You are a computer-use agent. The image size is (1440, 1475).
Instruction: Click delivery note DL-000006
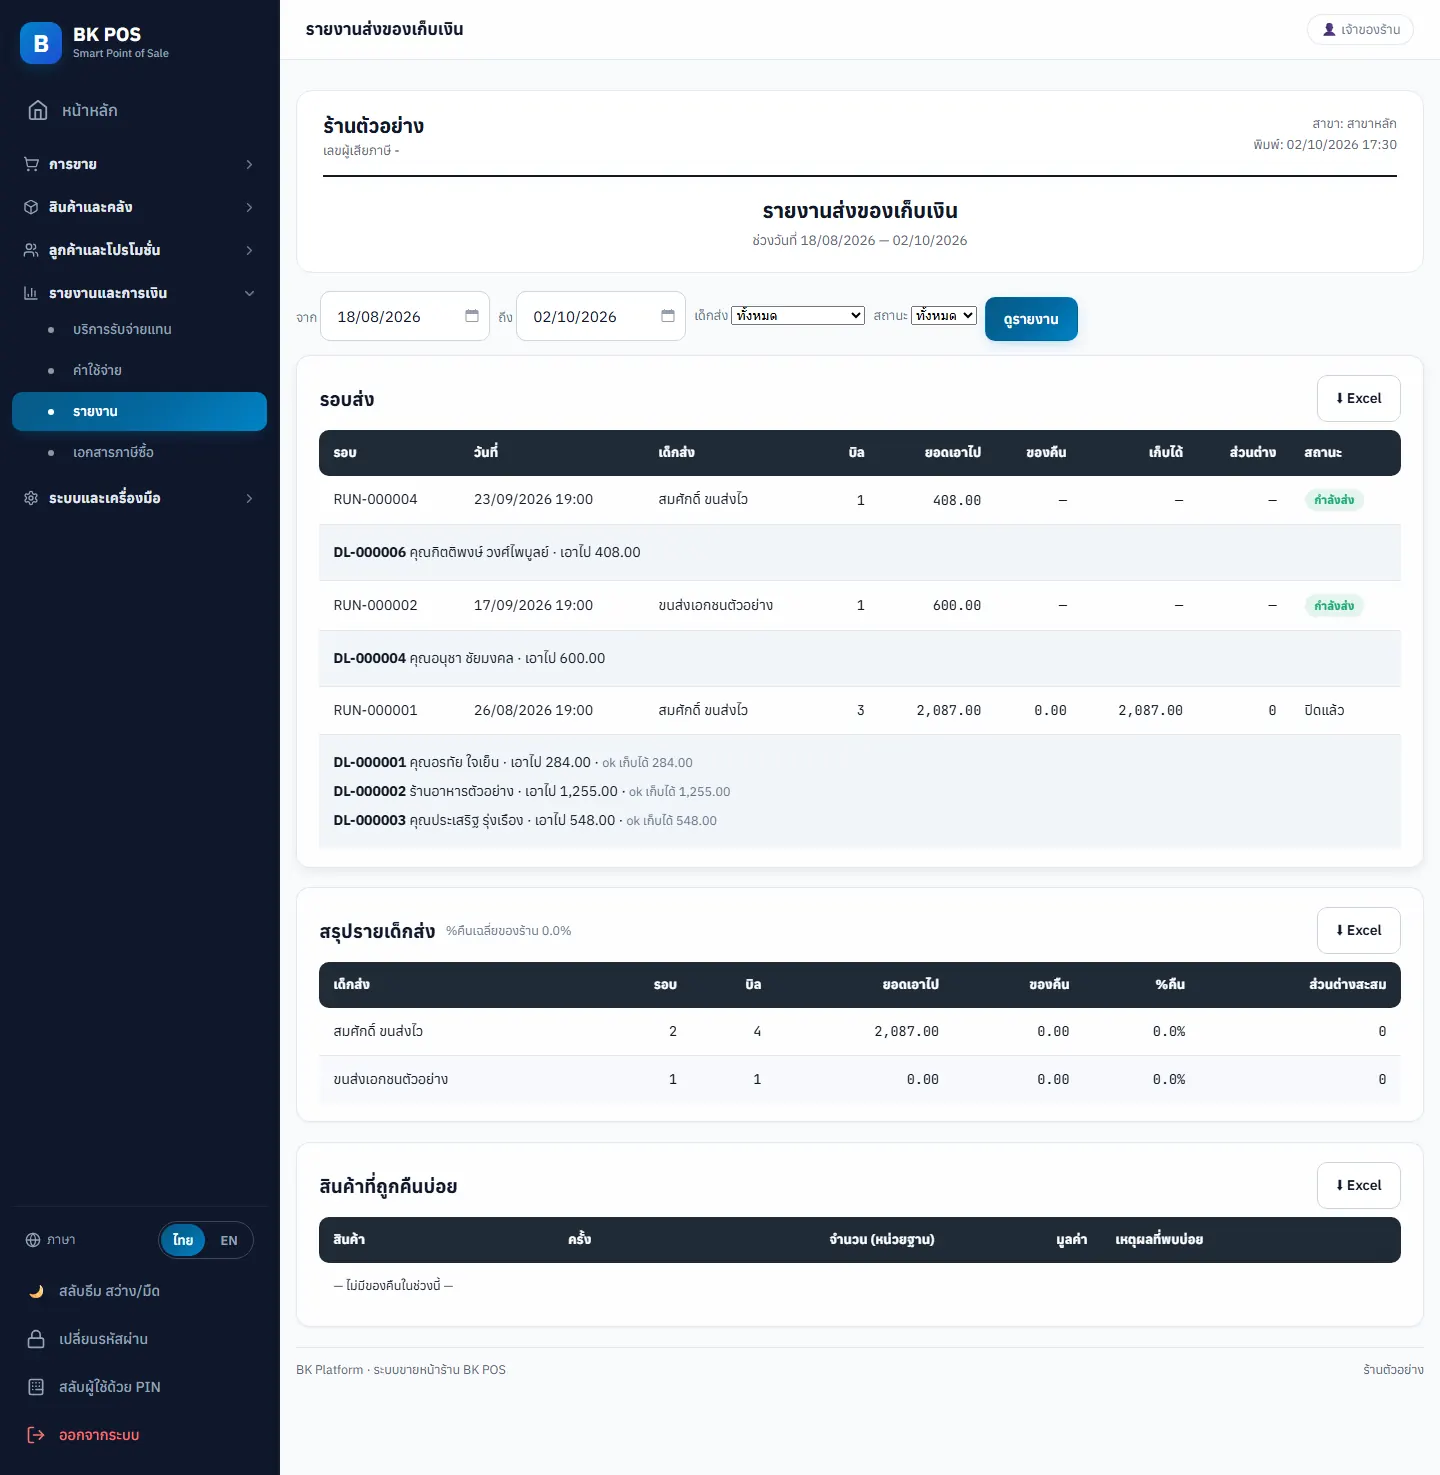(x=369, y=552)
